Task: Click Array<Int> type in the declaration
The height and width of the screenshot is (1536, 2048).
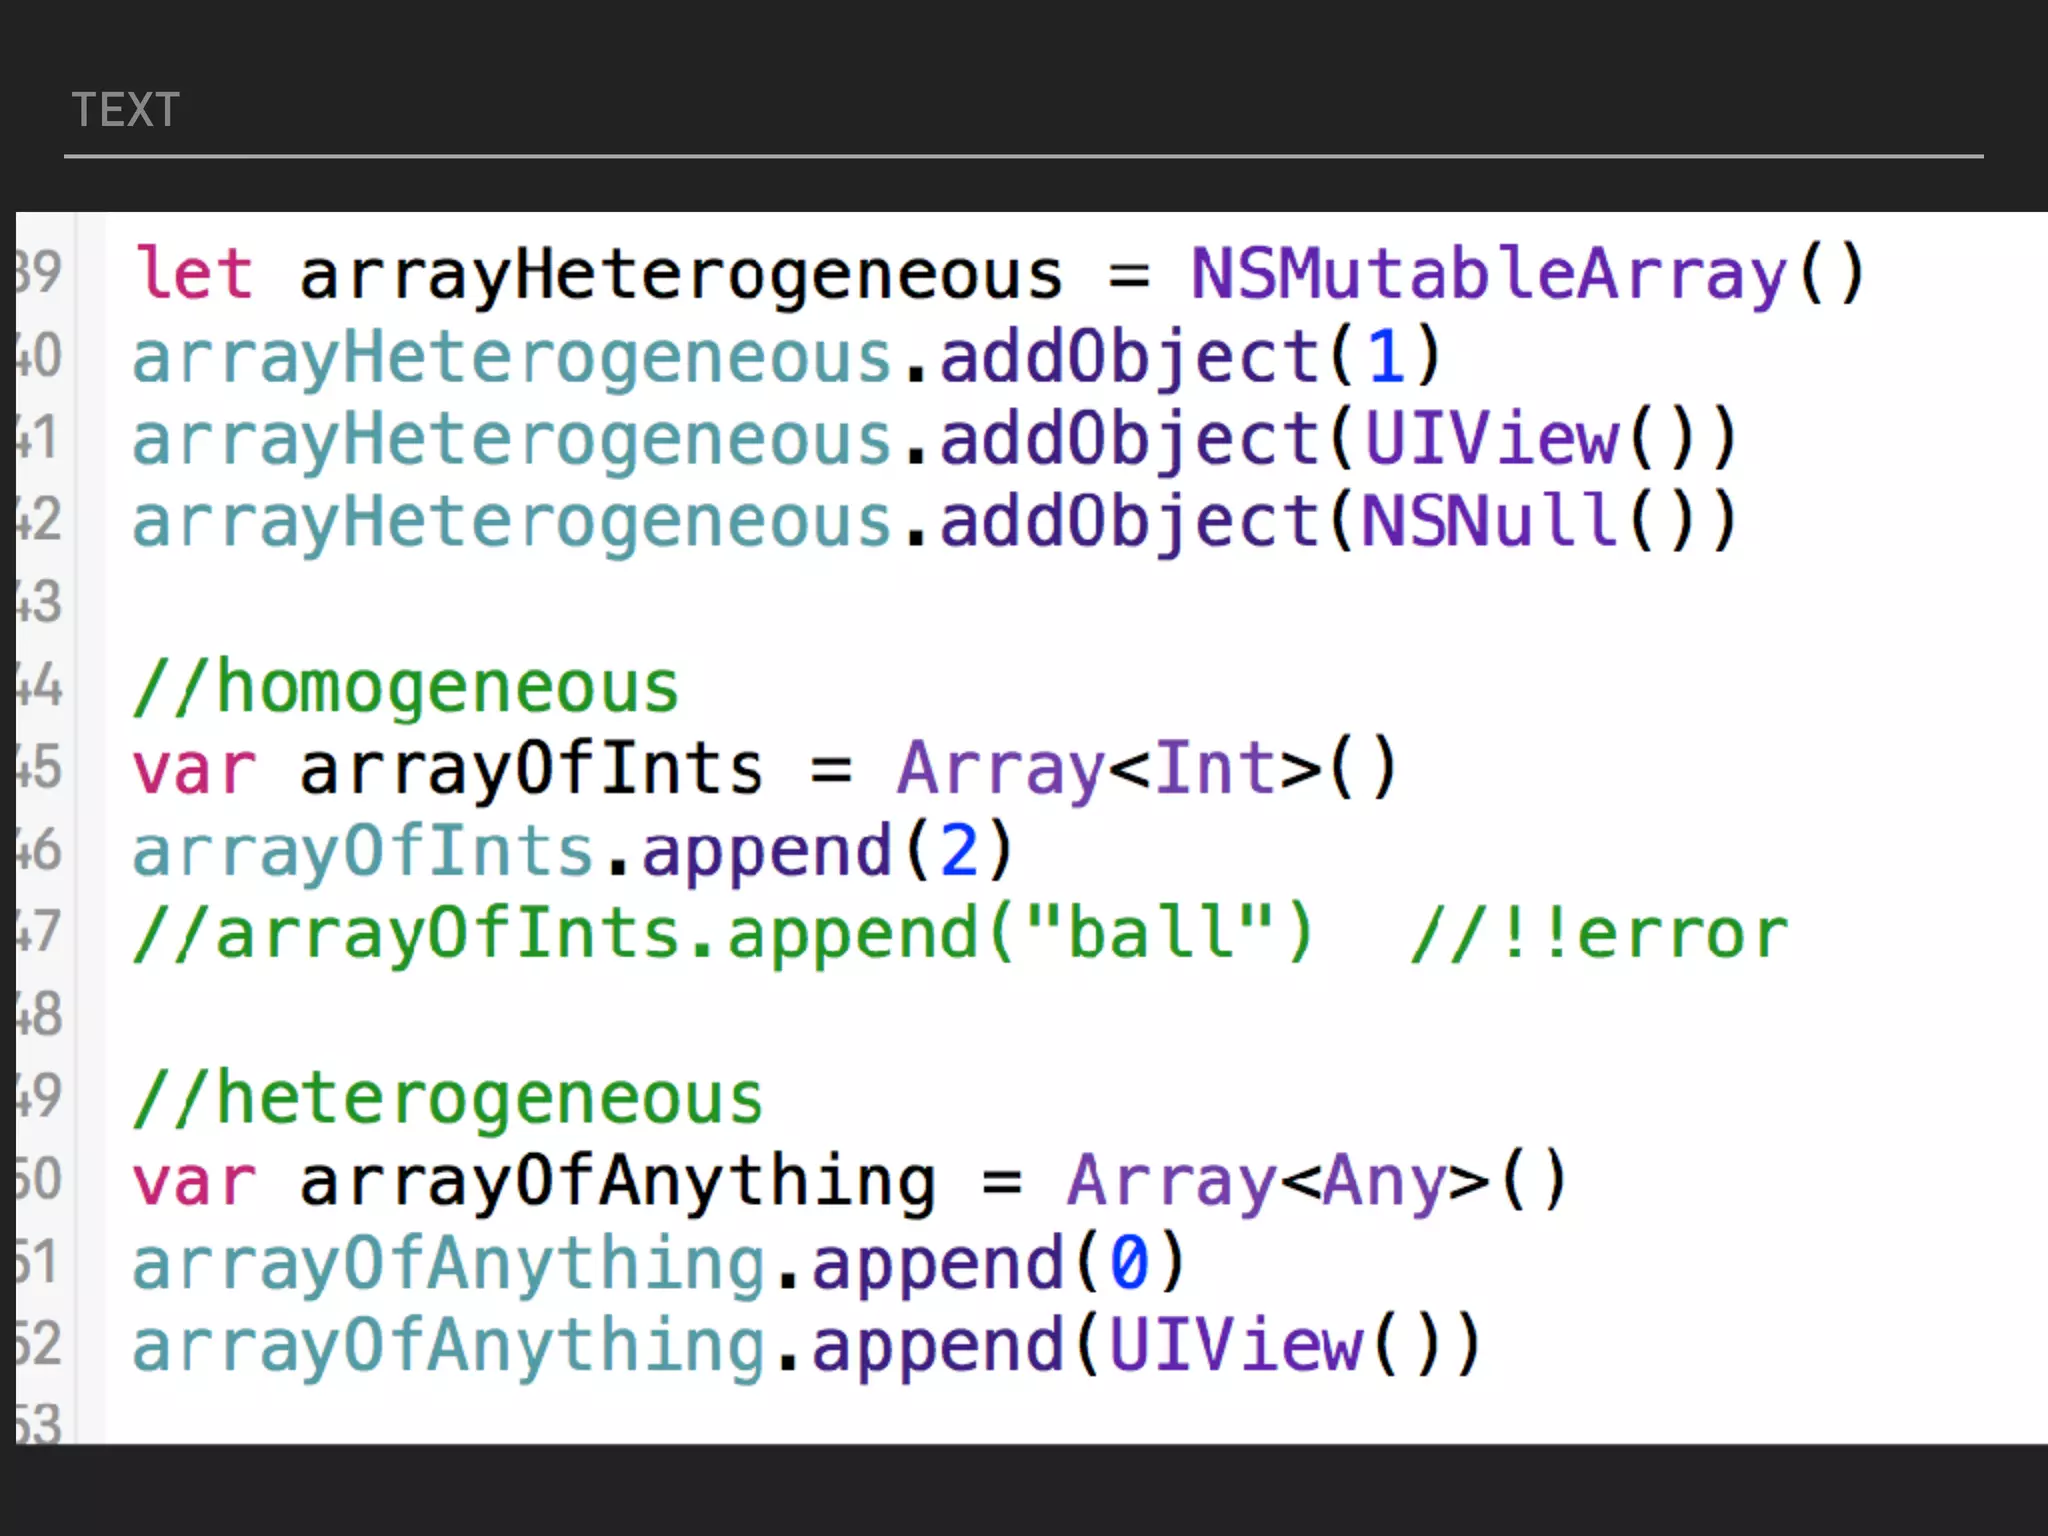Action: coord(1110,770)
